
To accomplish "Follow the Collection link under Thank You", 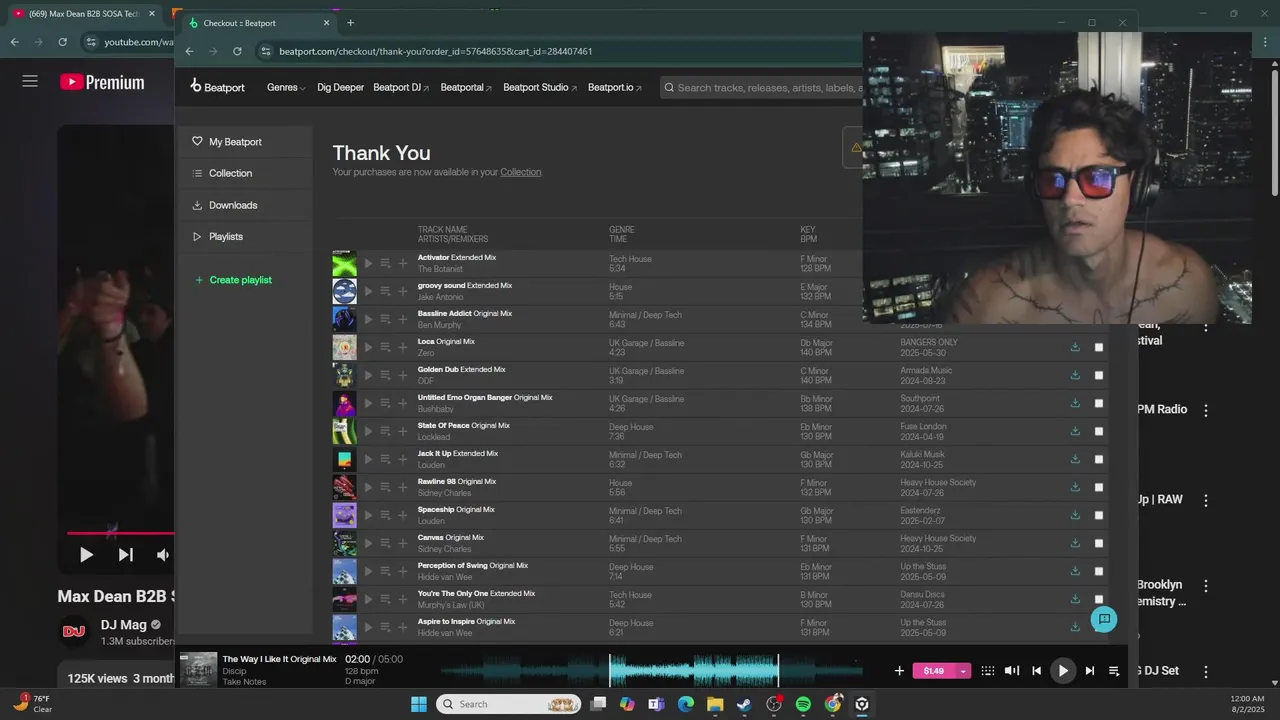I will click(x=520, y=172).
